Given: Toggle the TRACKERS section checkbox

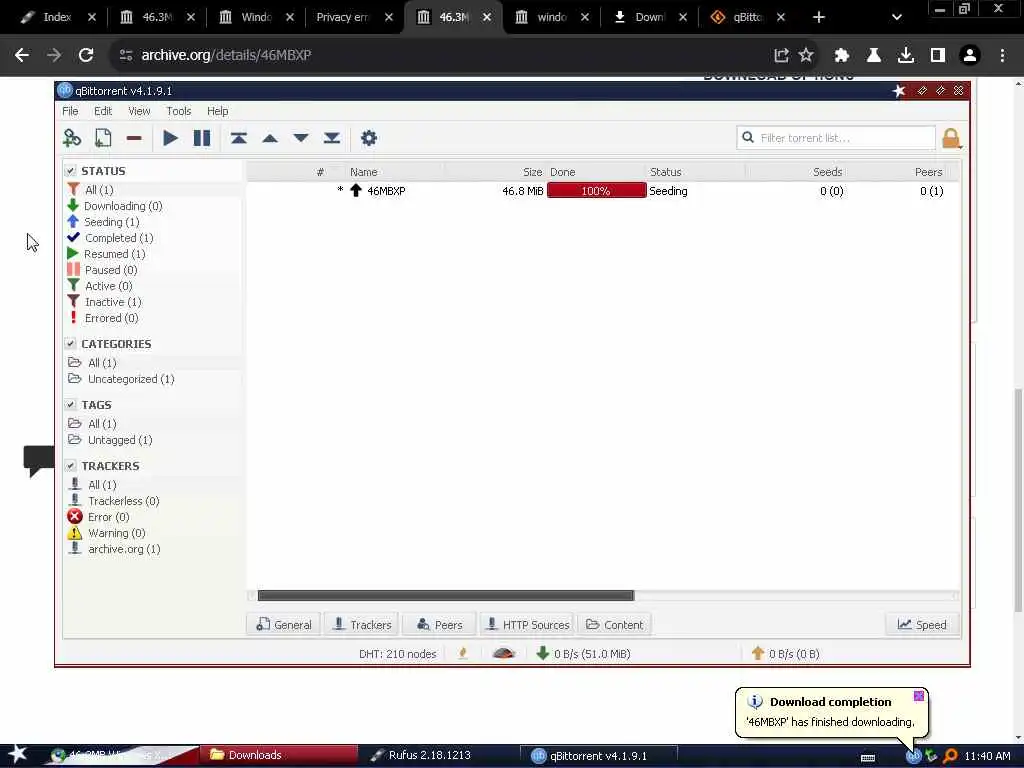Looking at the screenshot, I should [70, 466].
